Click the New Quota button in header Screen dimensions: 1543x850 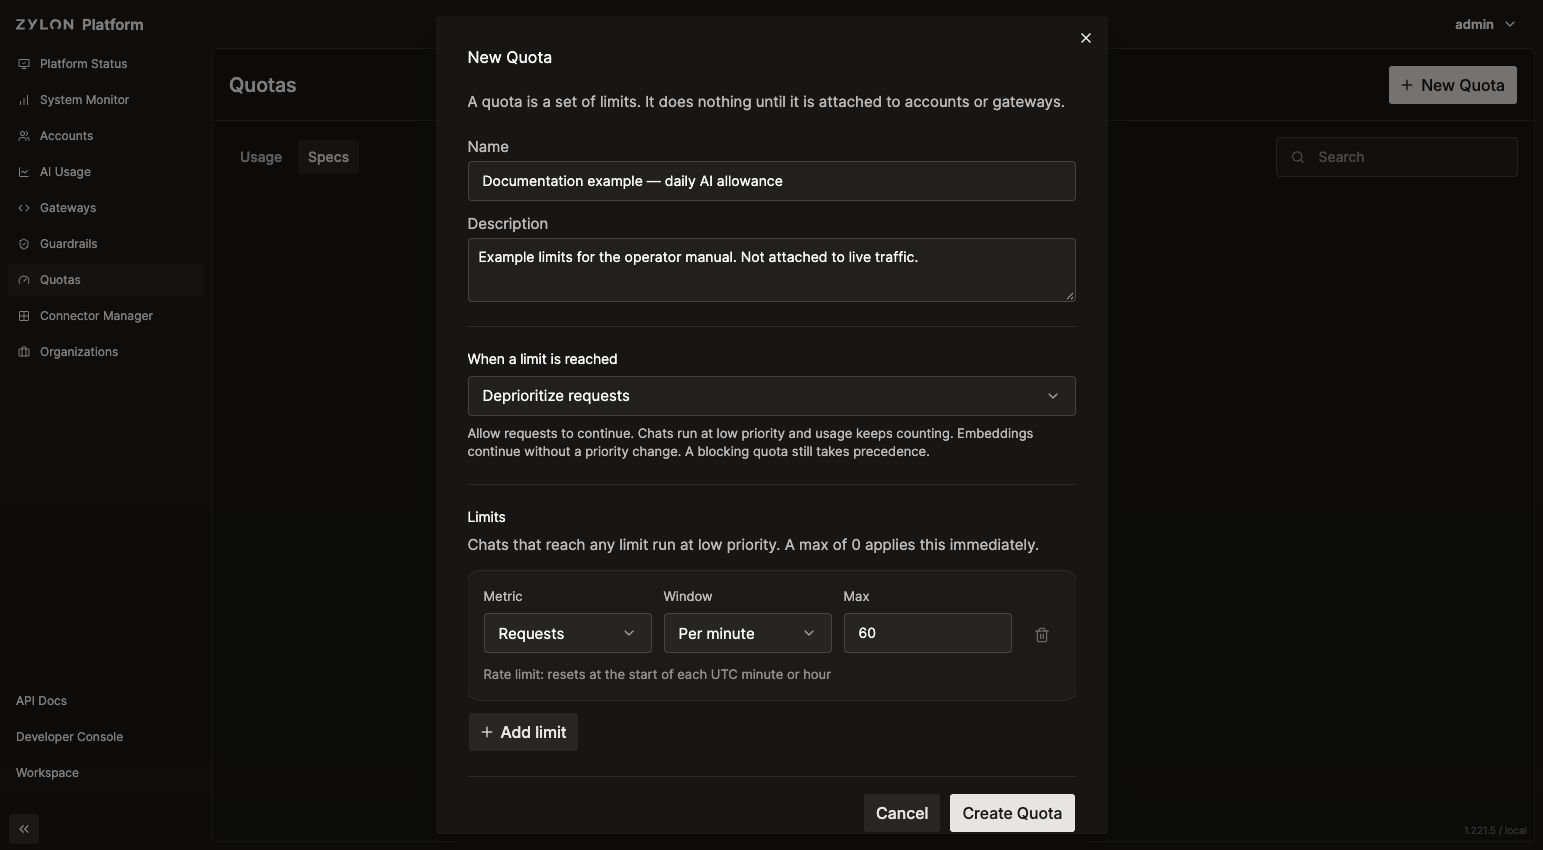1453,85
